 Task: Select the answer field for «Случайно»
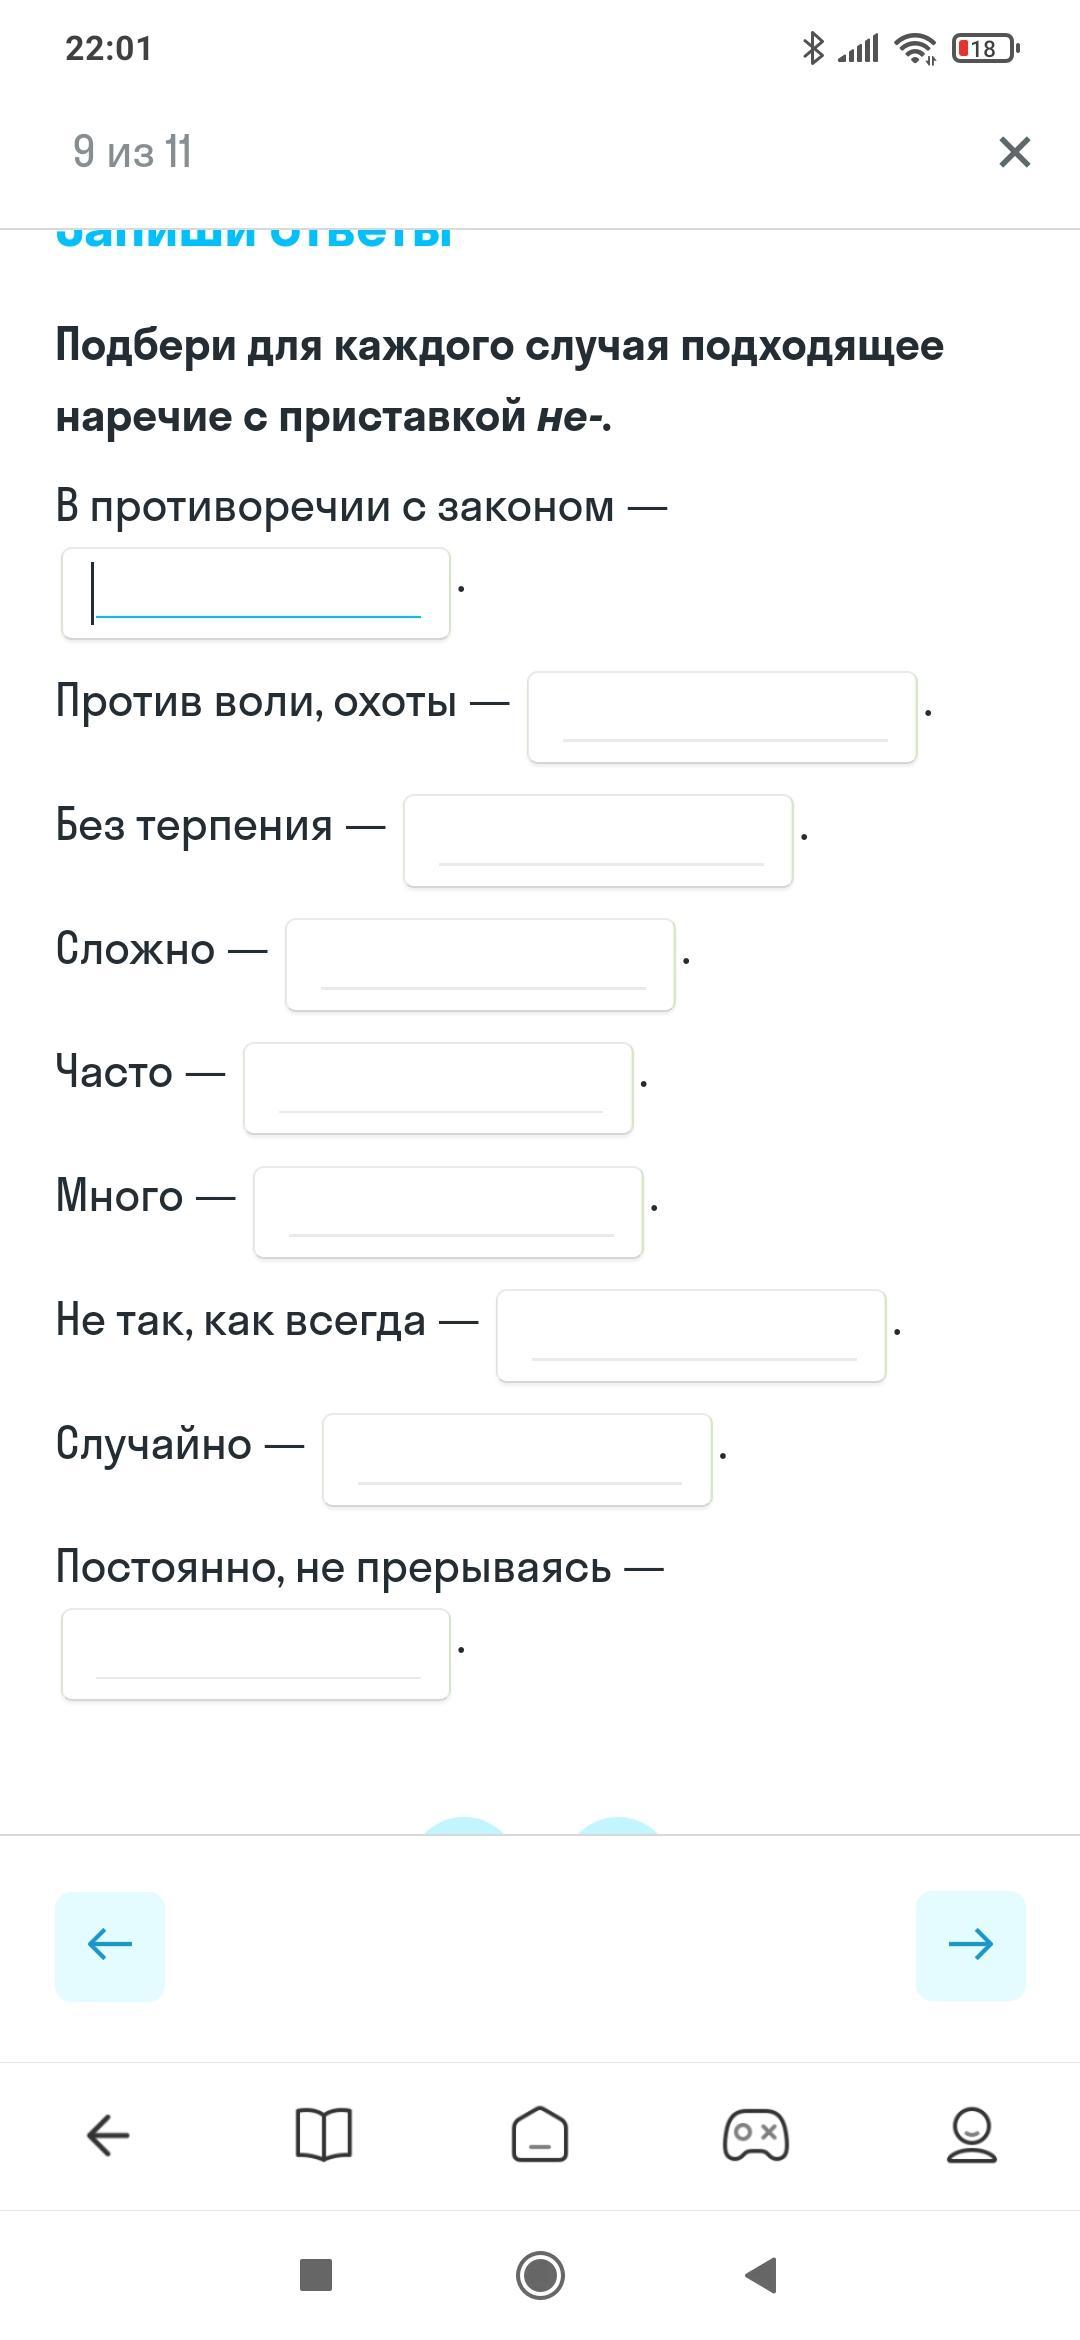517,1459
